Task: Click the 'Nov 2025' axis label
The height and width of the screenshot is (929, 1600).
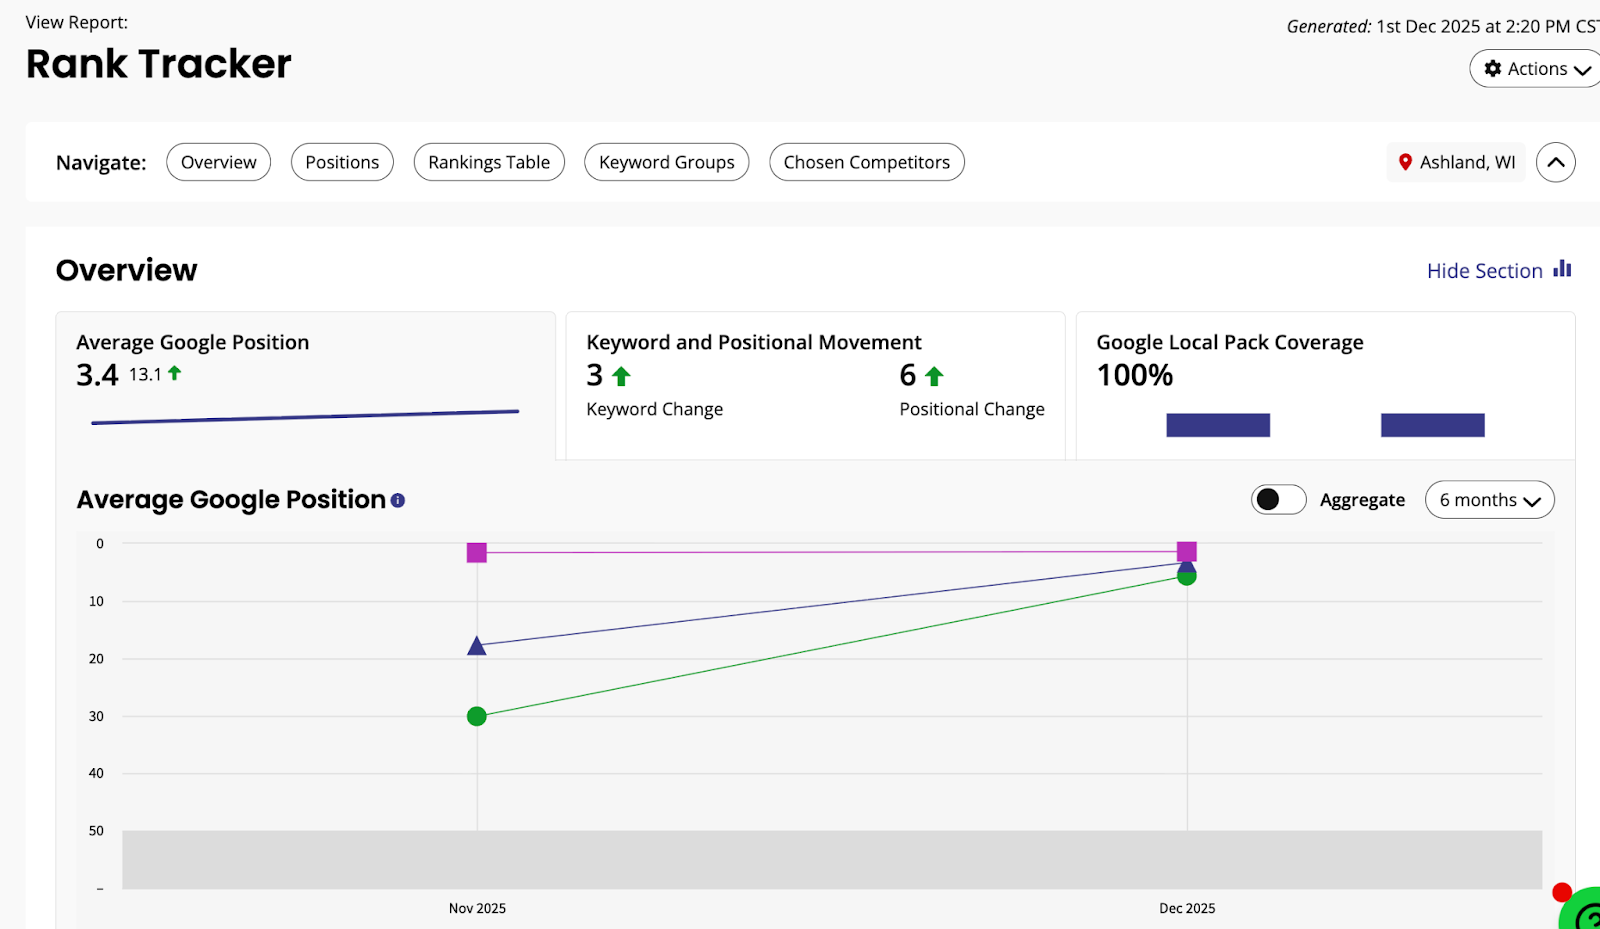Action: coord(477,908)
